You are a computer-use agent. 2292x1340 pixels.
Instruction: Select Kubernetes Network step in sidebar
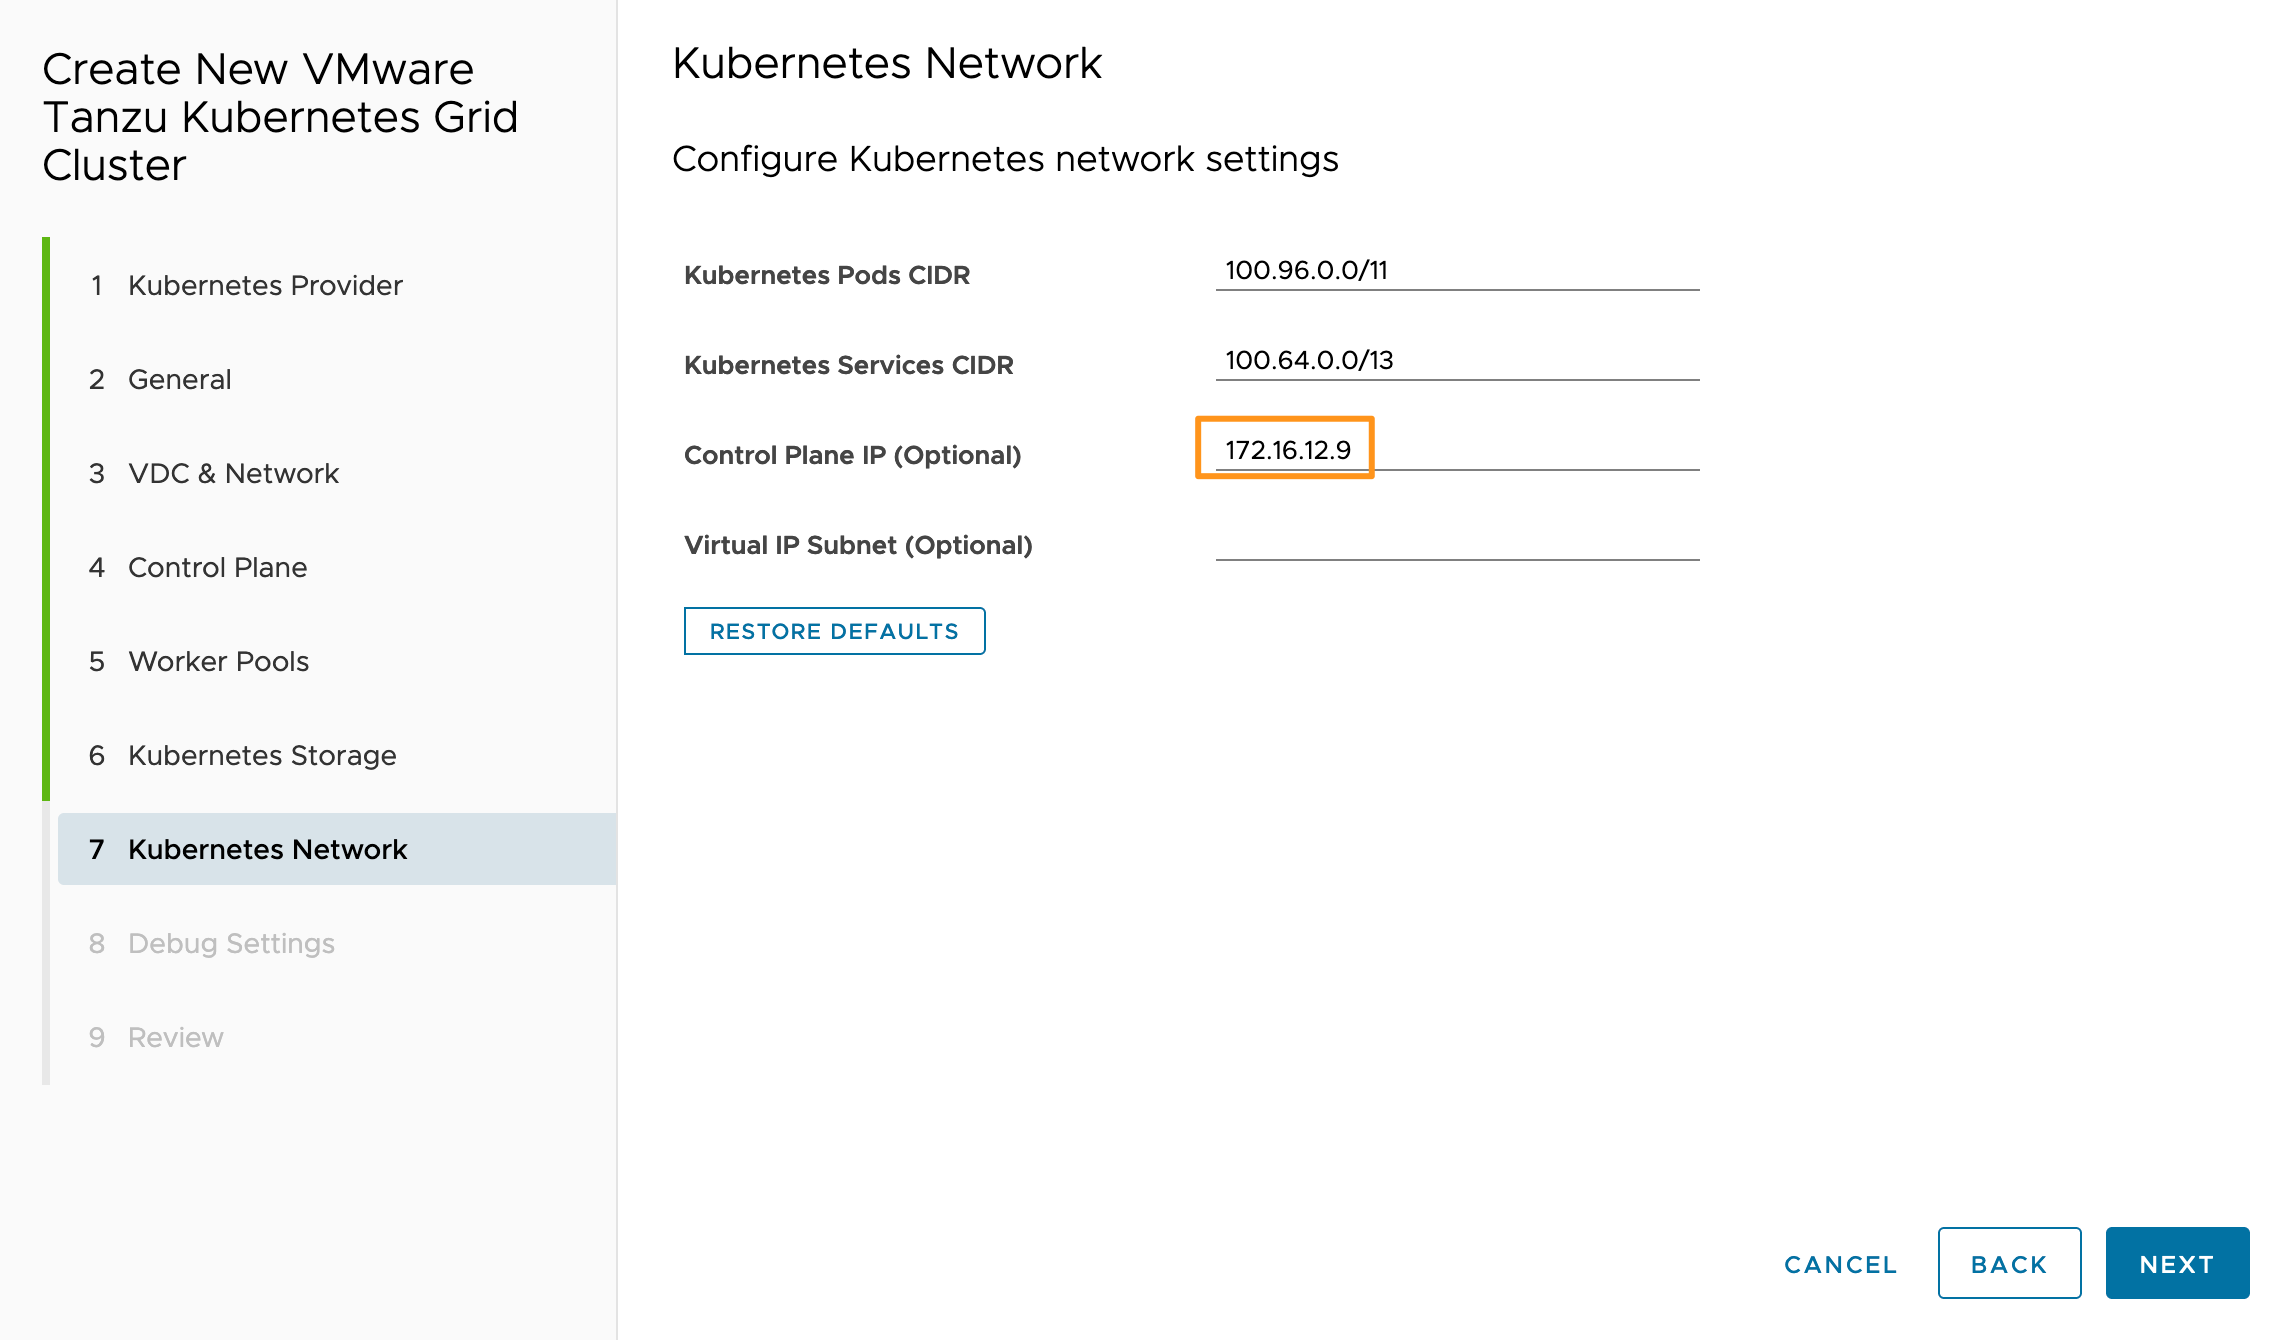click(x=337, y=849)
